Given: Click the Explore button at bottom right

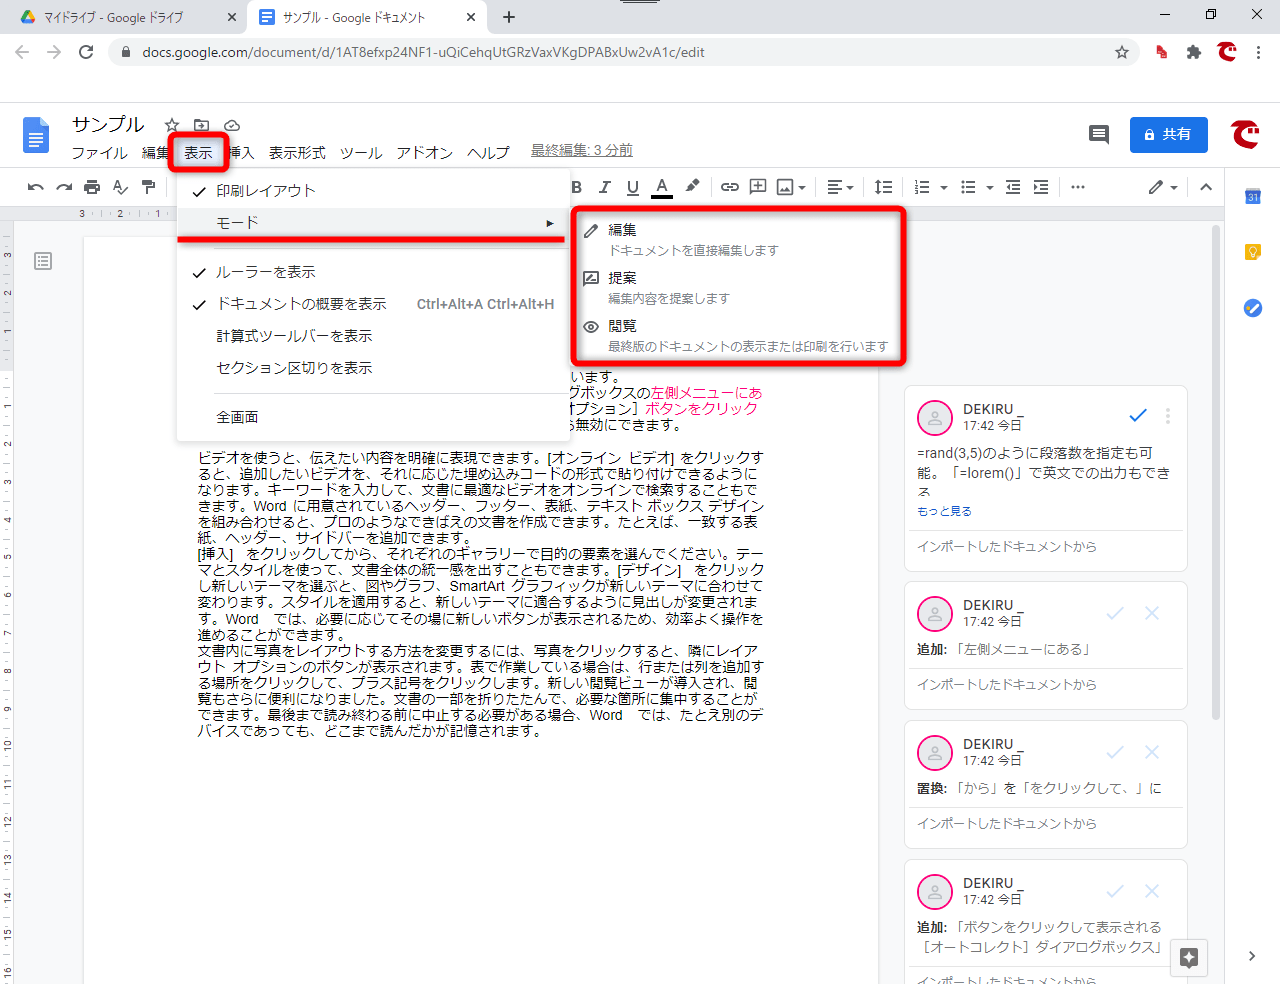Looking at the screenshot, I should click(x=1189, y=957).
